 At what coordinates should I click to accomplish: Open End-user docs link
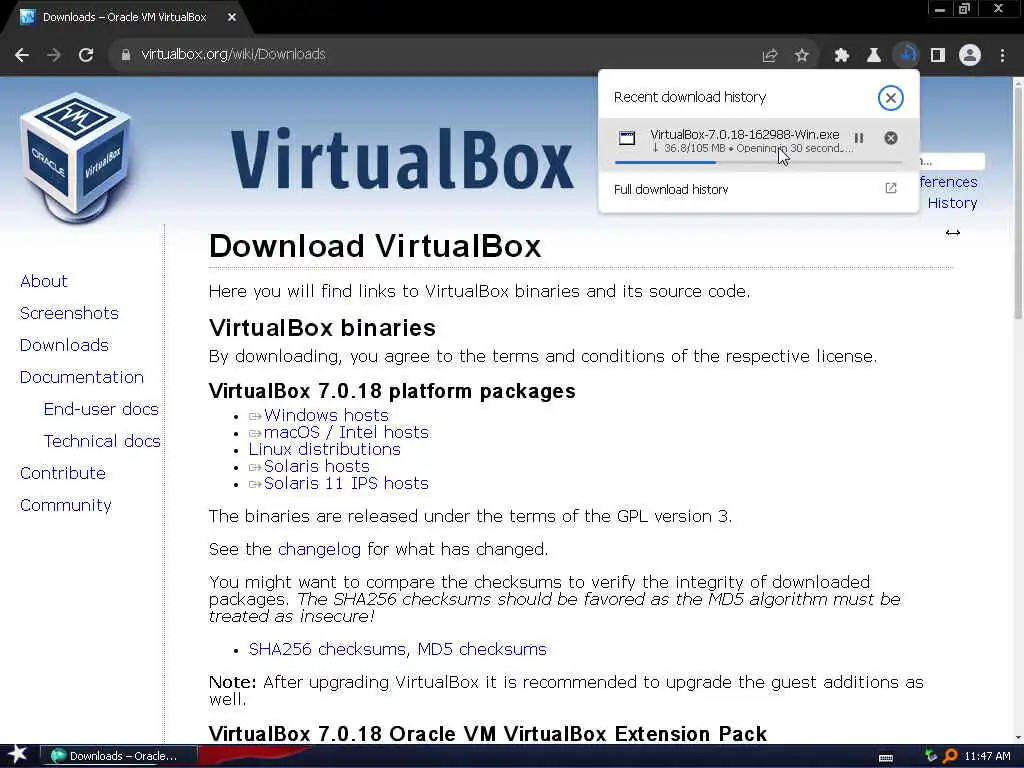point(101,409)
